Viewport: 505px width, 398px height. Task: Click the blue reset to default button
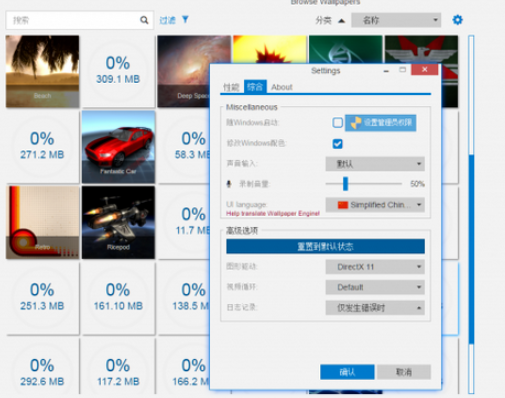click(325, 246)
